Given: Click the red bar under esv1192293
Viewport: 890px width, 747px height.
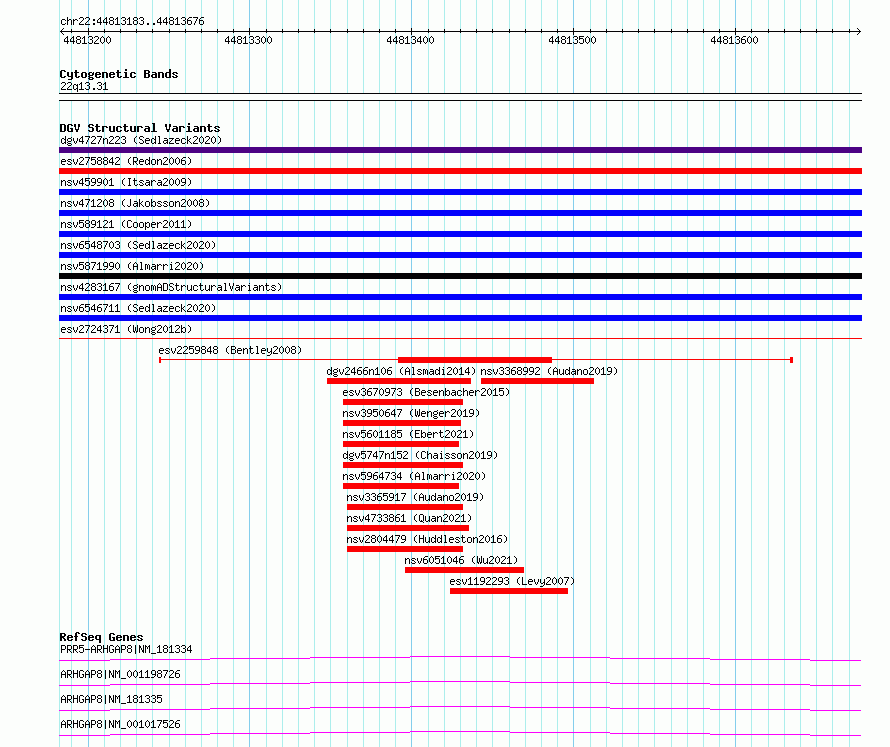Looking at the screenshot, I should click(x=509, y=591).
